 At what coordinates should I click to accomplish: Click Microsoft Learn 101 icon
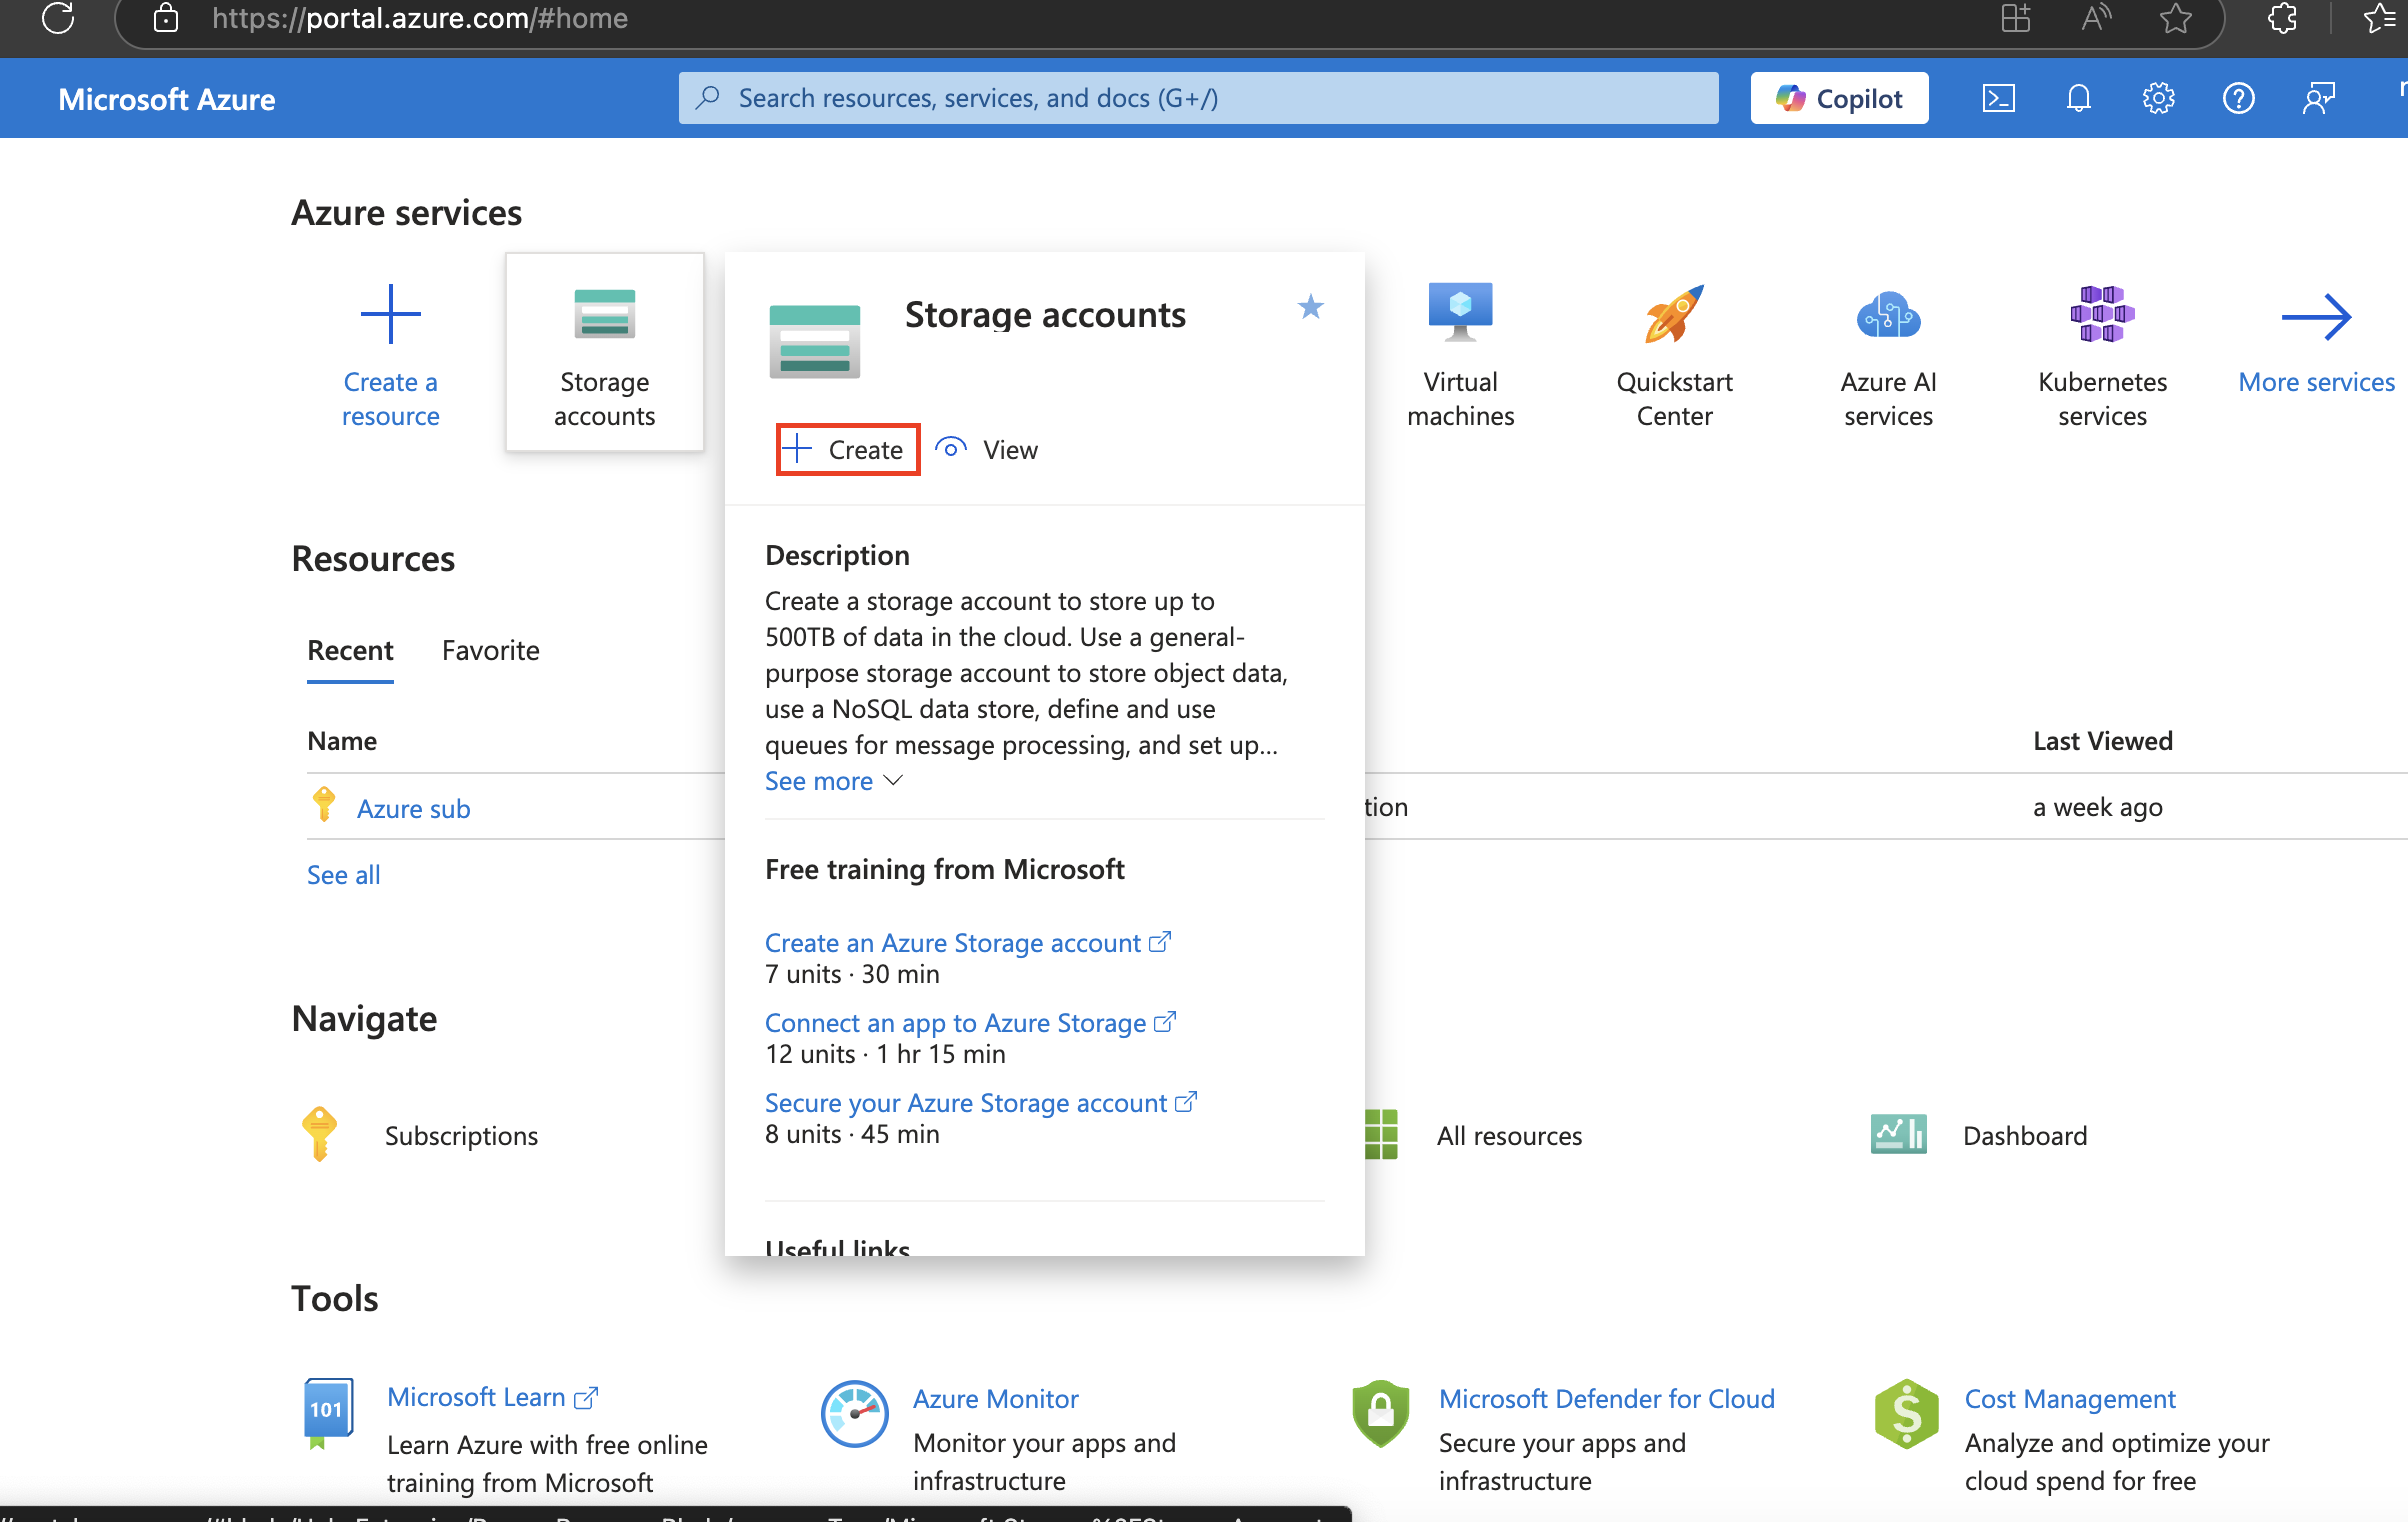(328, 1414)
